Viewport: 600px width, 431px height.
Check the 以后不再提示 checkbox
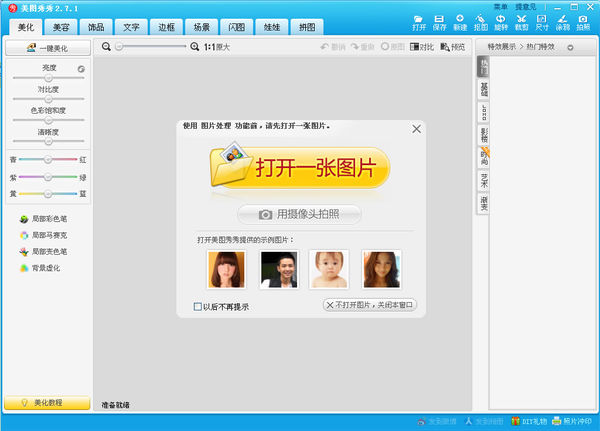(x=197, y=306)
